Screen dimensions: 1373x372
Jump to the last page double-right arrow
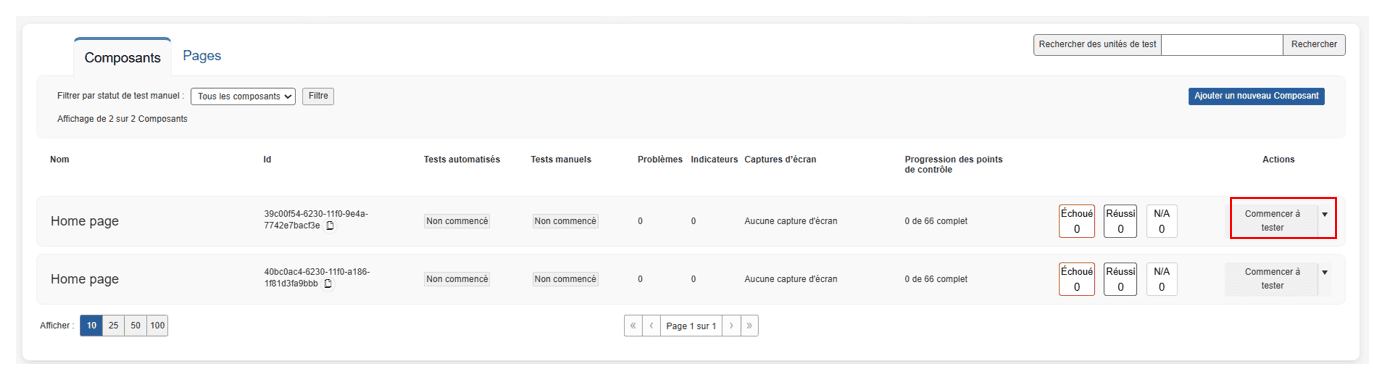[x=750, y=326]
